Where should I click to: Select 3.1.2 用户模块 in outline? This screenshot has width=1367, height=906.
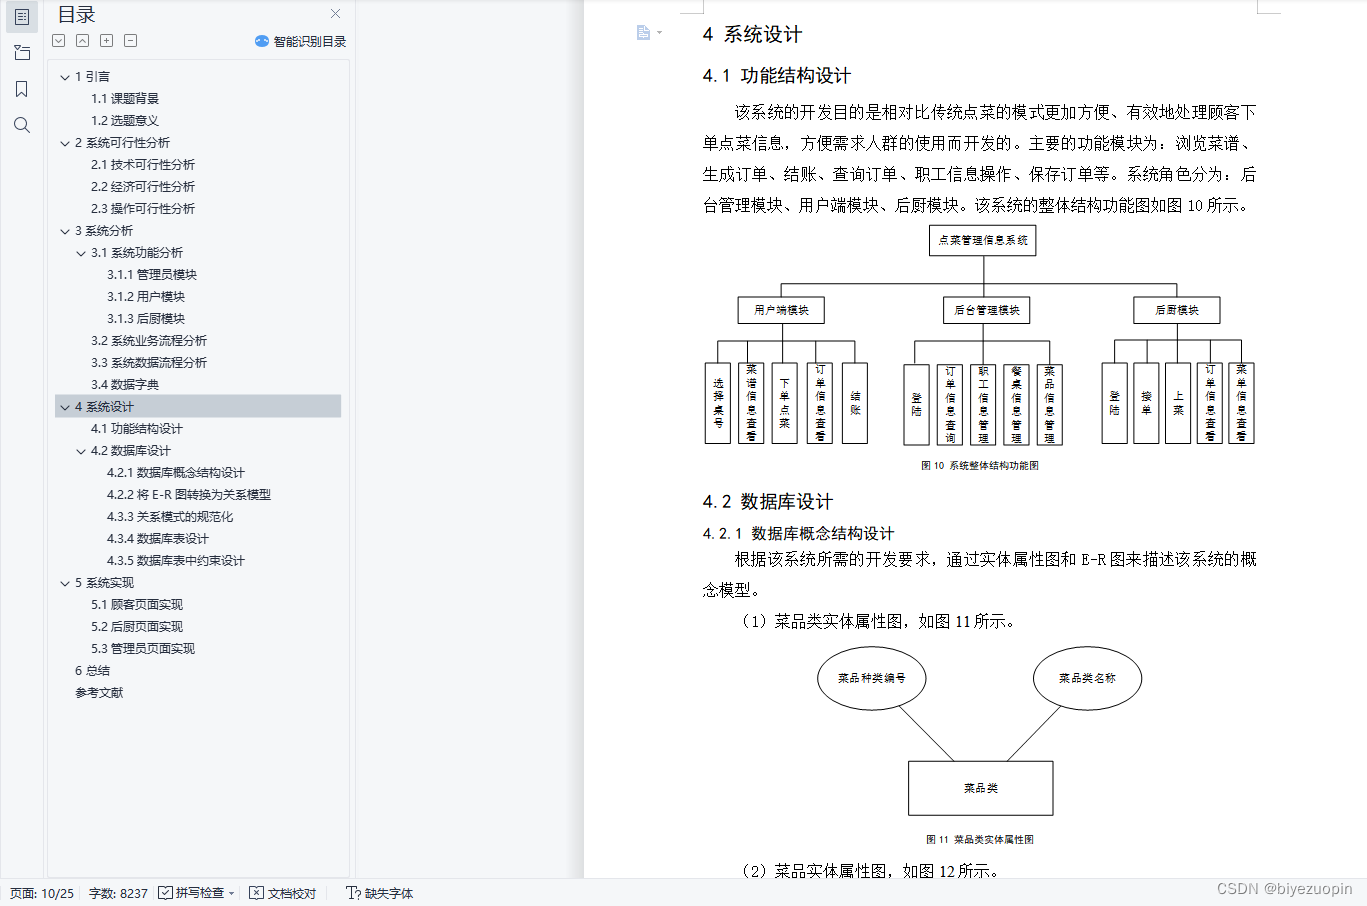click(146, 297)
